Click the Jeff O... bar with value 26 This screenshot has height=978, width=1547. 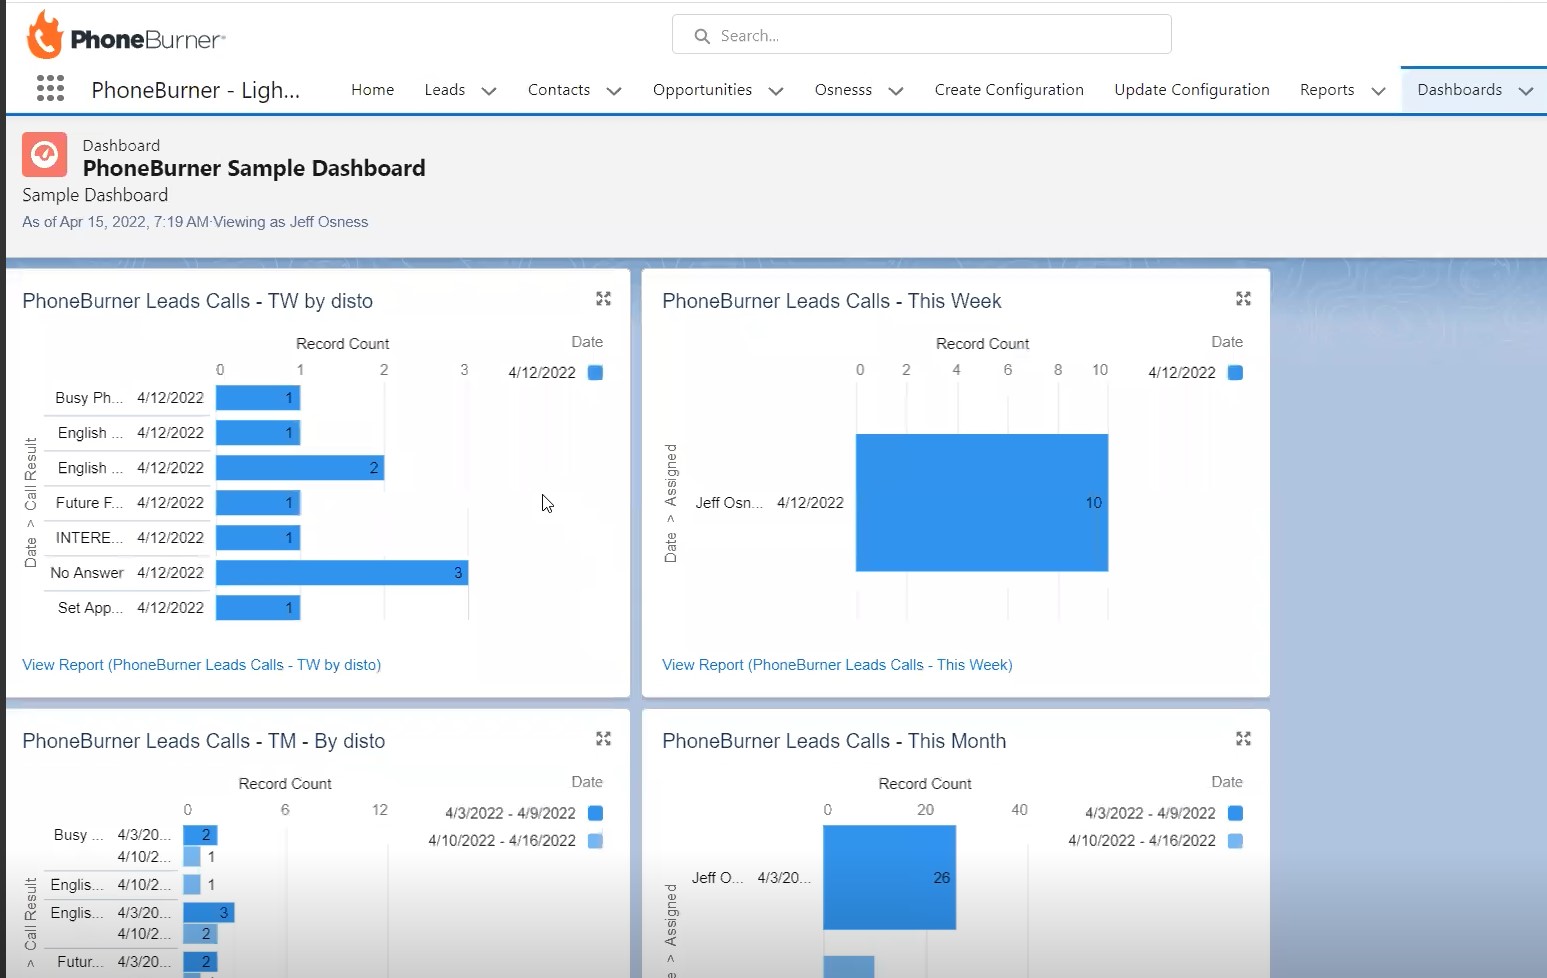click(x=889, y=877)
